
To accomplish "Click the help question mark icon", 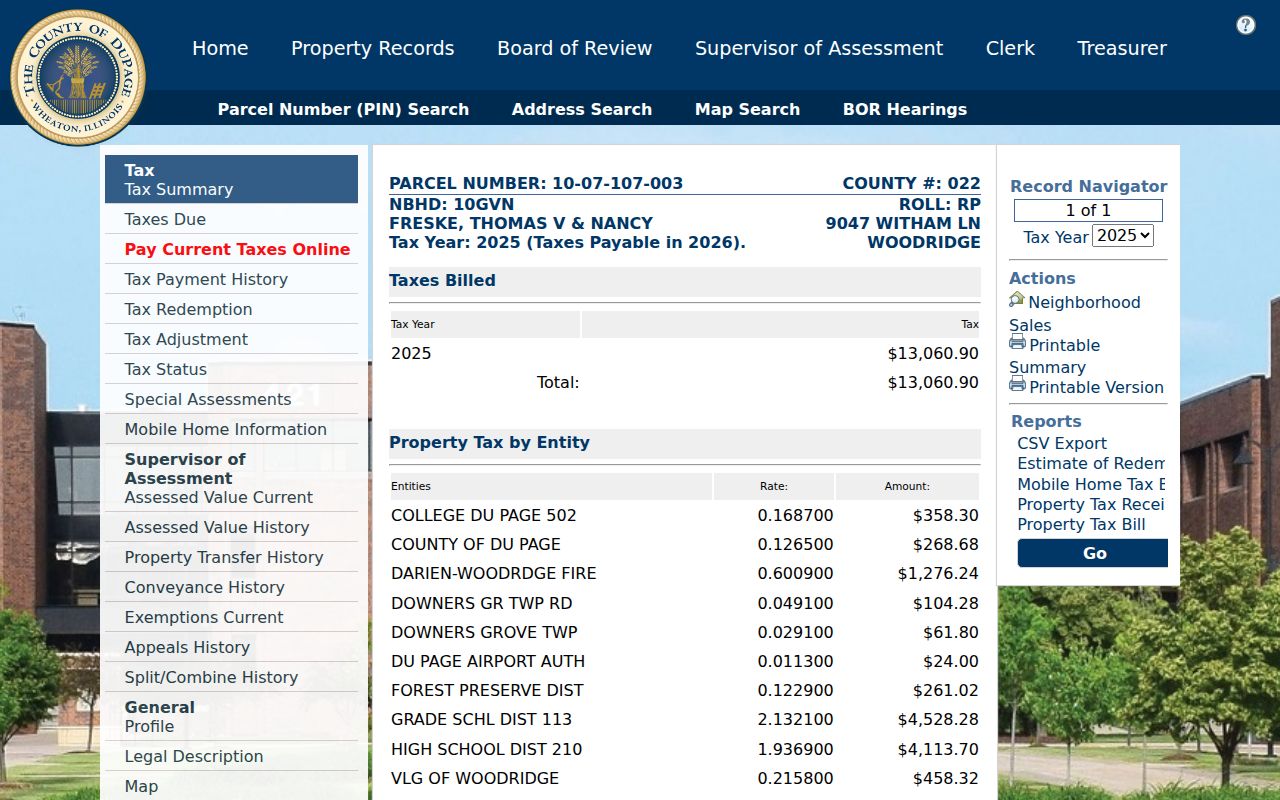I will (x=1245, y=25).
